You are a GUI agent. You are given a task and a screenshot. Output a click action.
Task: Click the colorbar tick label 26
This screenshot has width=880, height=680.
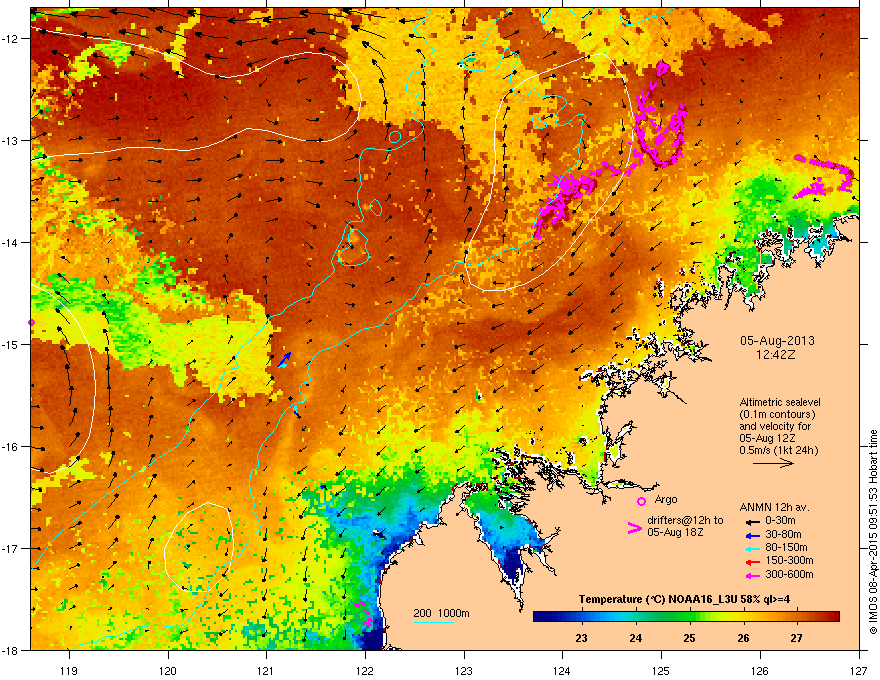pyautogui.click(x=743, y=638)
